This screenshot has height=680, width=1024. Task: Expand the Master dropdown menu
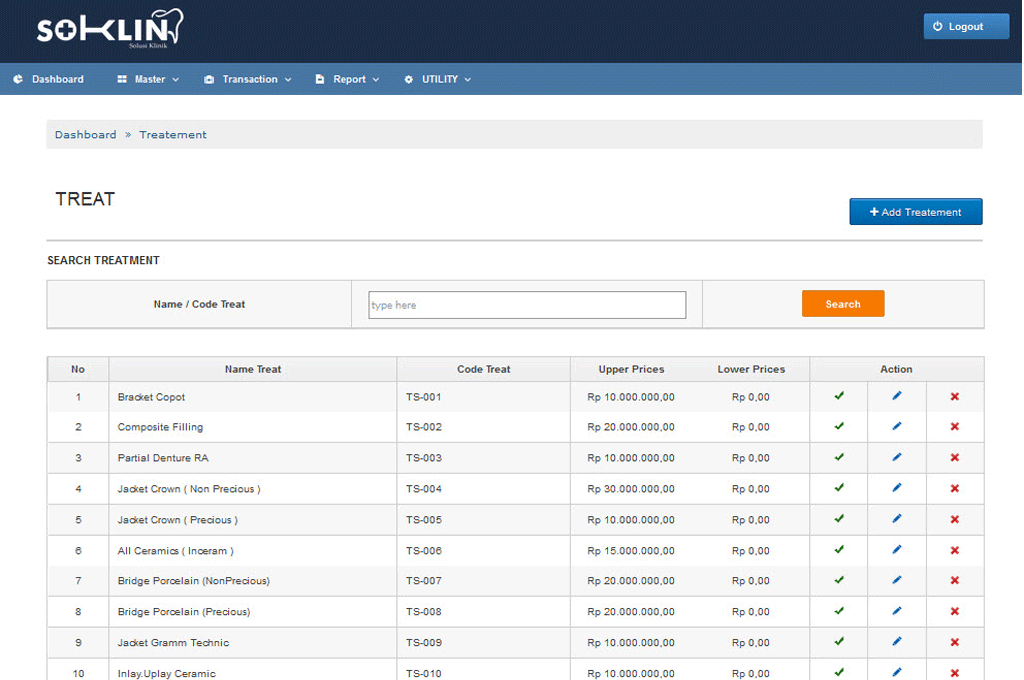pyautogui.click(x=148, y=79)
